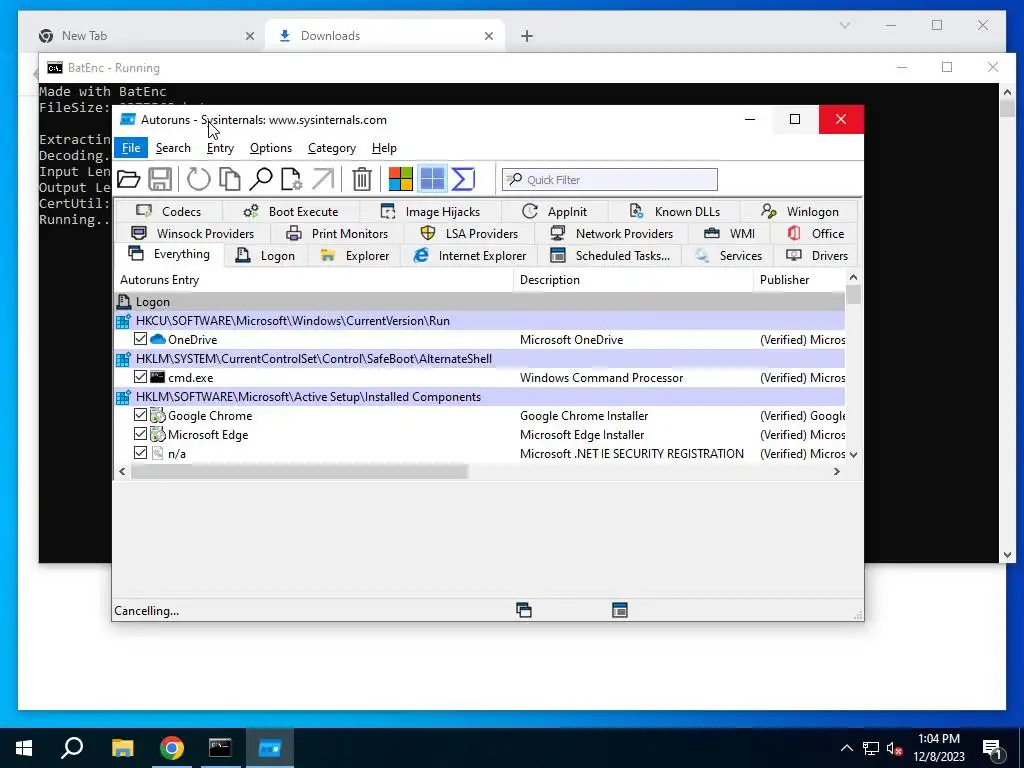
Task: Open Google Chrome from the taskbar
Action: click(x=172, y=748)
